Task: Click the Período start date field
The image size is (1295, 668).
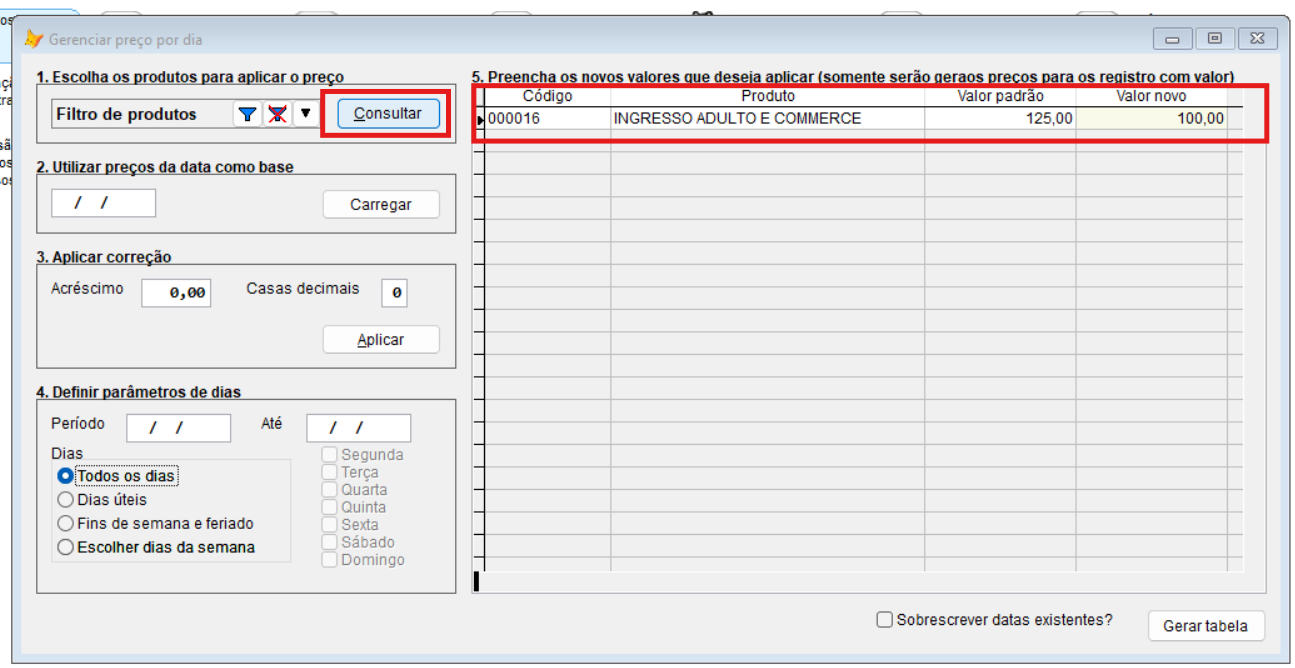Action: tap(178, 428)
